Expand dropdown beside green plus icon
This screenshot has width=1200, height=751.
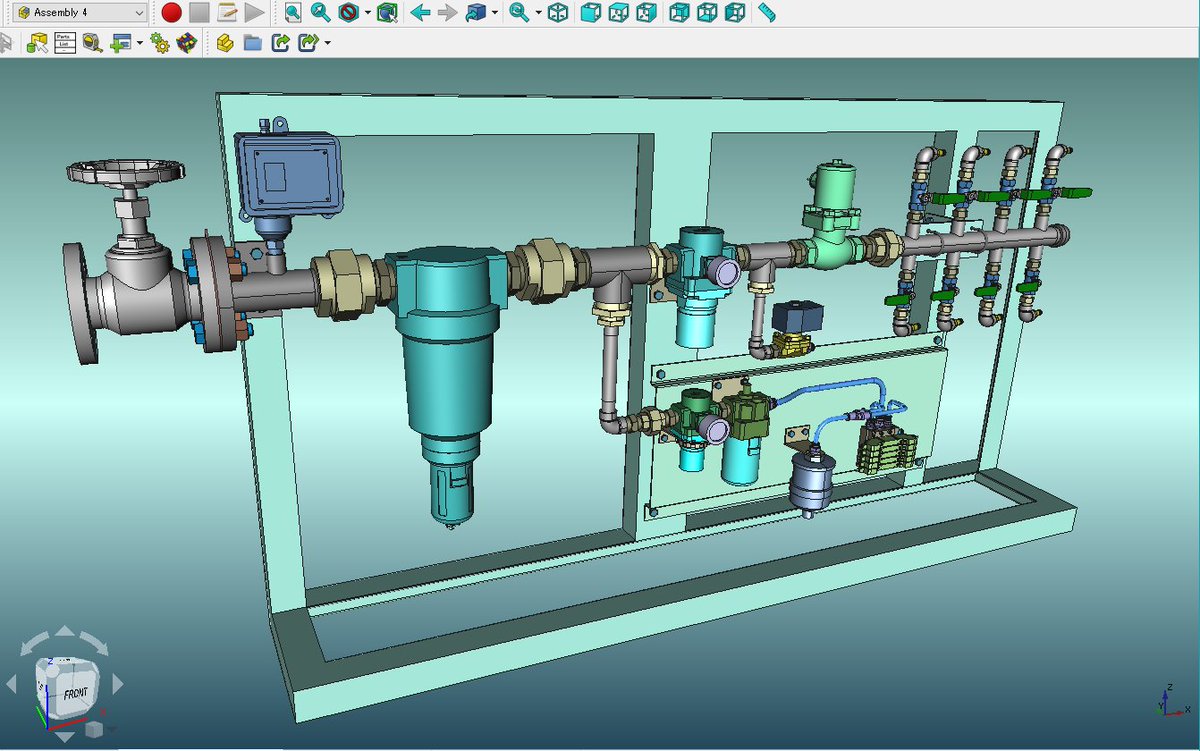tap(140, 44)
